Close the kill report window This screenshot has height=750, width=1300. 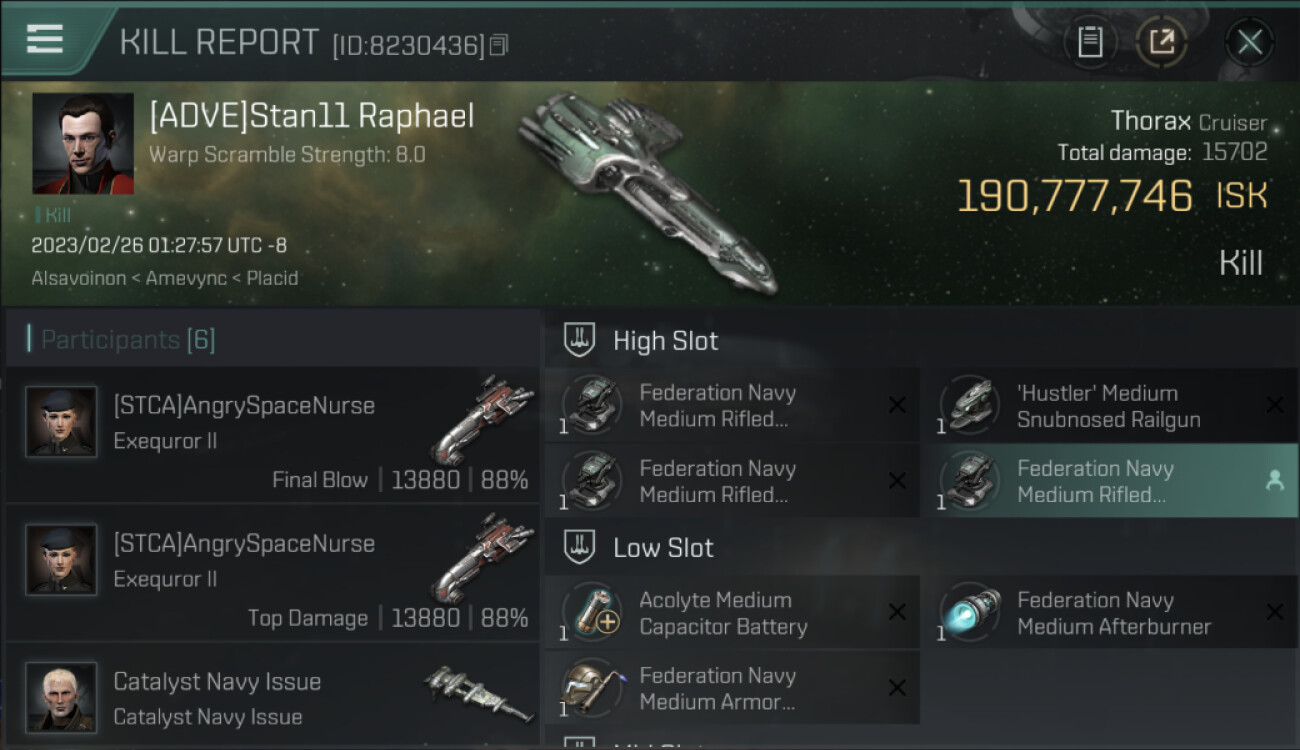click(x=1249, y=42)
